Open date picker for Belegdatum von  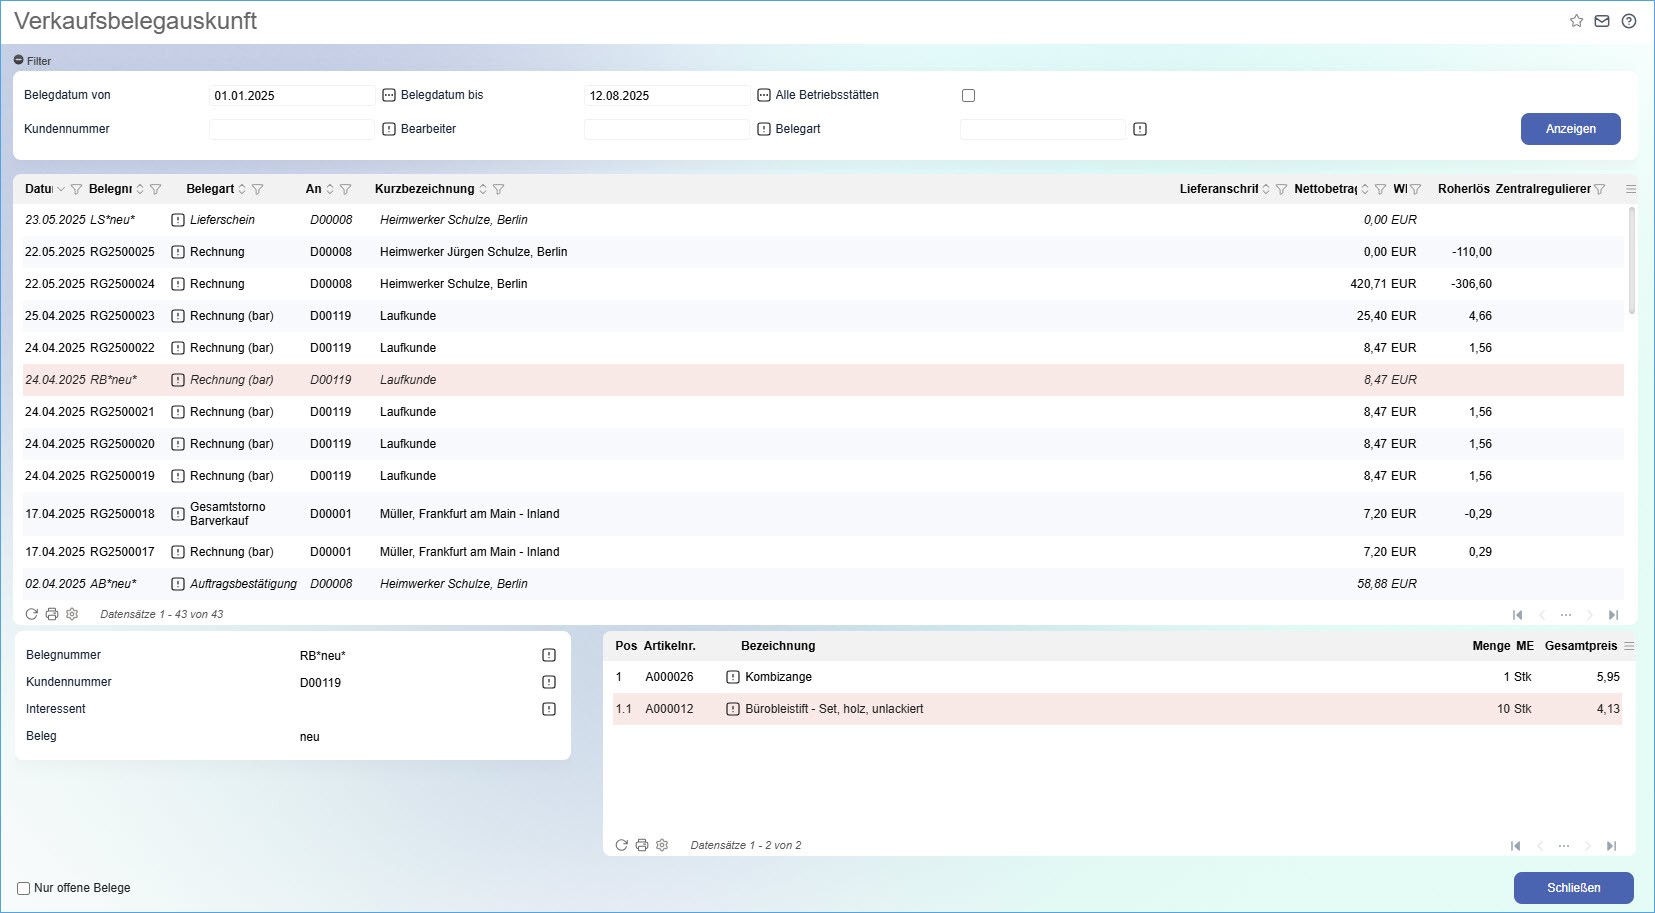point(389,95)
